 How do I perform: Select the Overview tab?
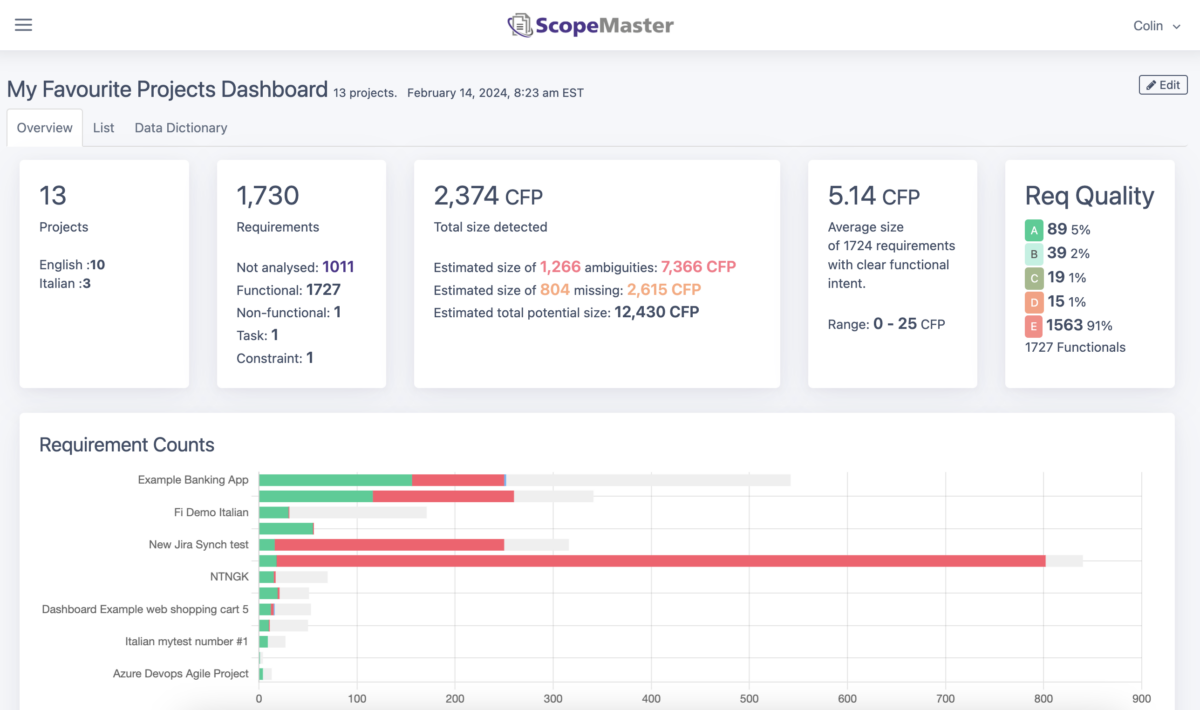(x=44, y=128)
